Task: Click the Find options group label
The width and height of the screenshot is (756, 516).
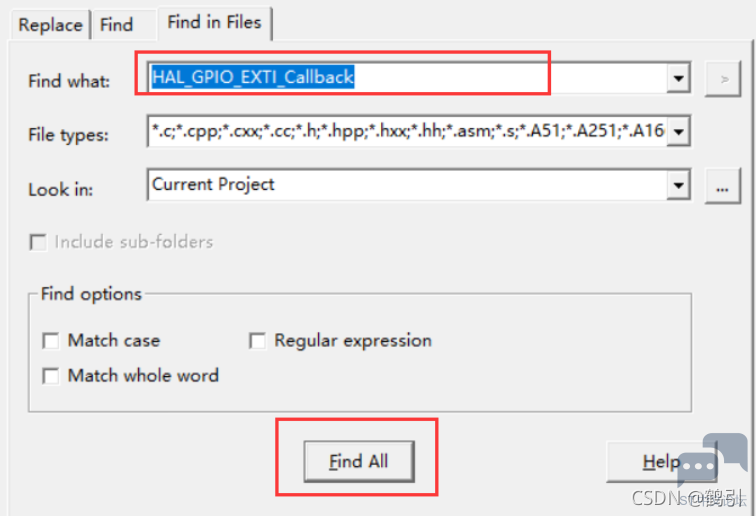Action: (x=91, y=294)
